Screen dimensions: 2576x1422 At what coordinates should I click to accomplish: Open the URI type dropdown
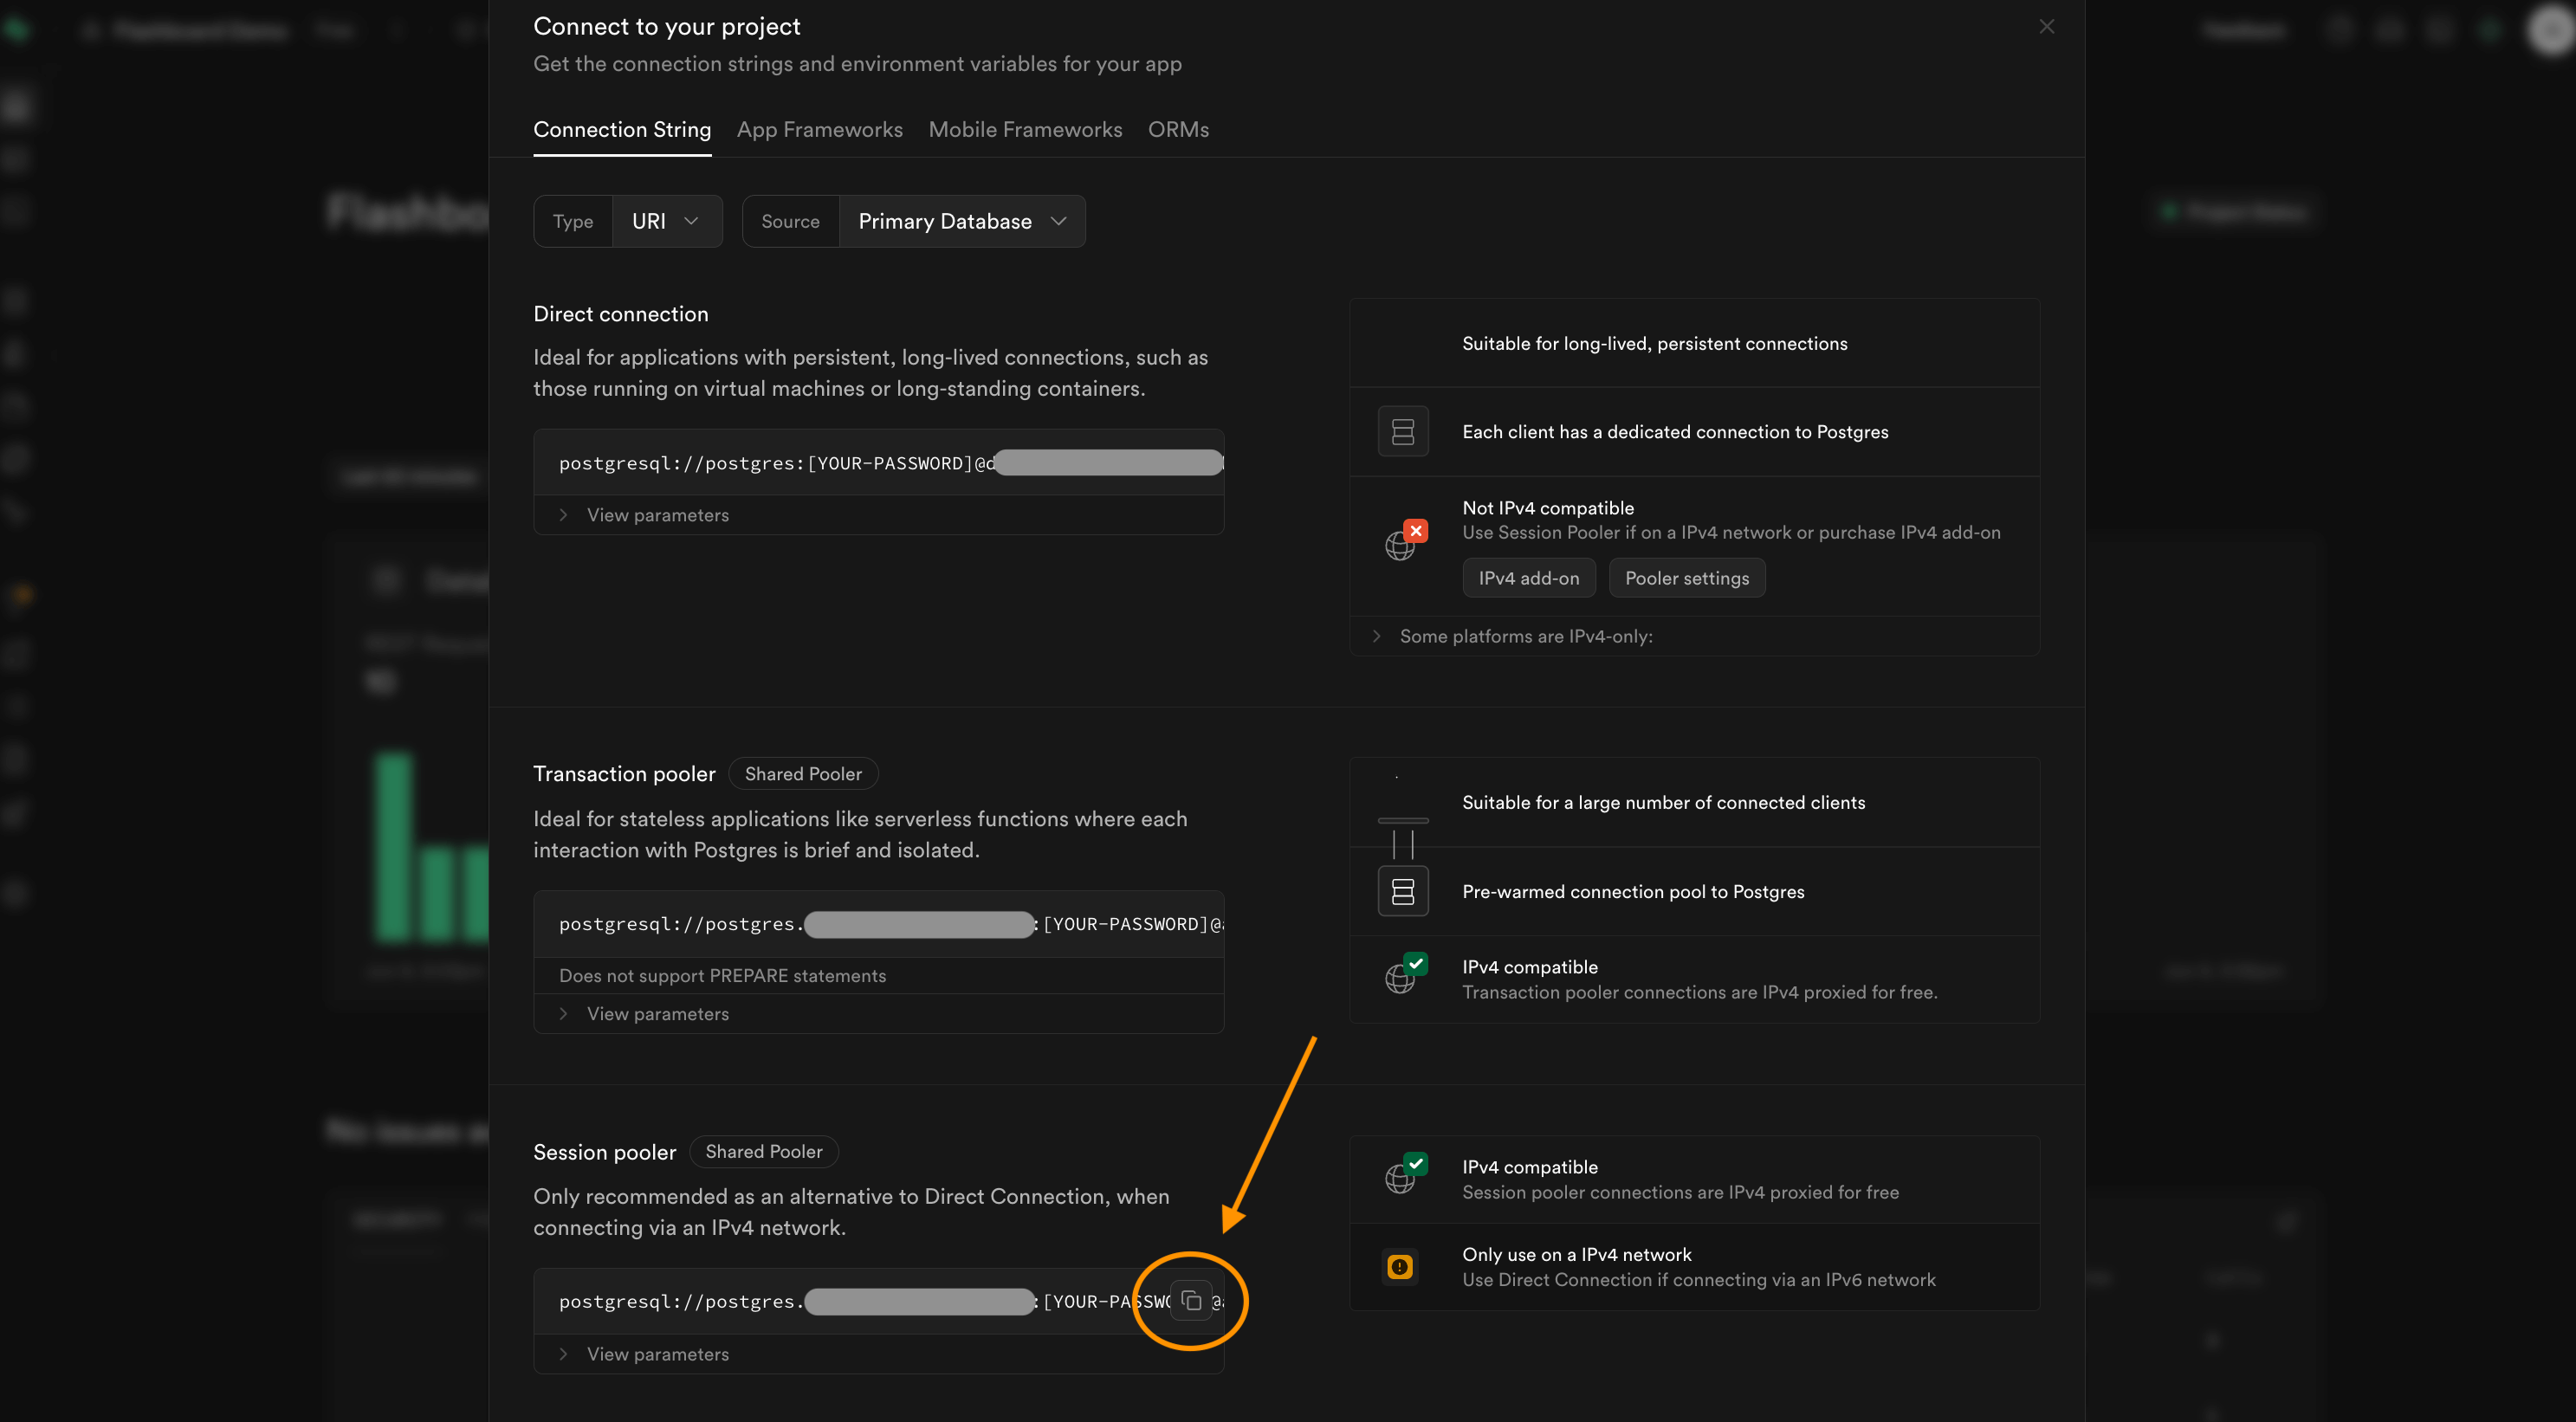(x=666, y=221)
